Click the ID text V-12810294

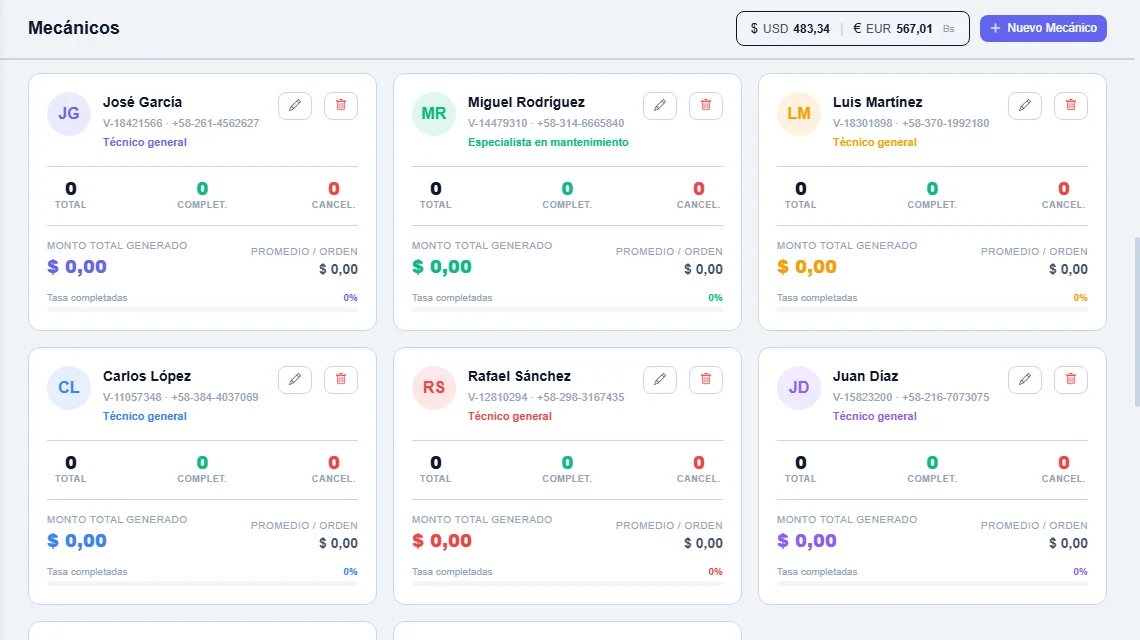(497, 398)
